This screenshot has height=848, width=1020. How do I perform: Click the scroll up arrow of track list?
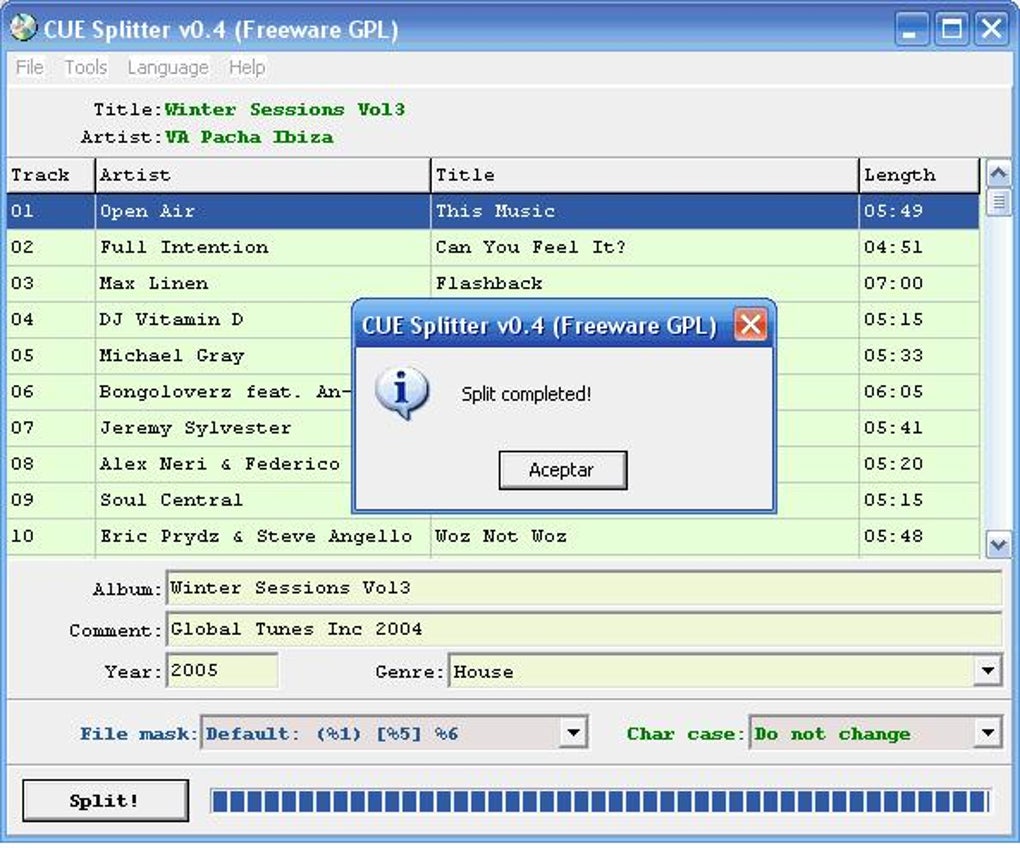pyautogui.click(x=998, y=174)
